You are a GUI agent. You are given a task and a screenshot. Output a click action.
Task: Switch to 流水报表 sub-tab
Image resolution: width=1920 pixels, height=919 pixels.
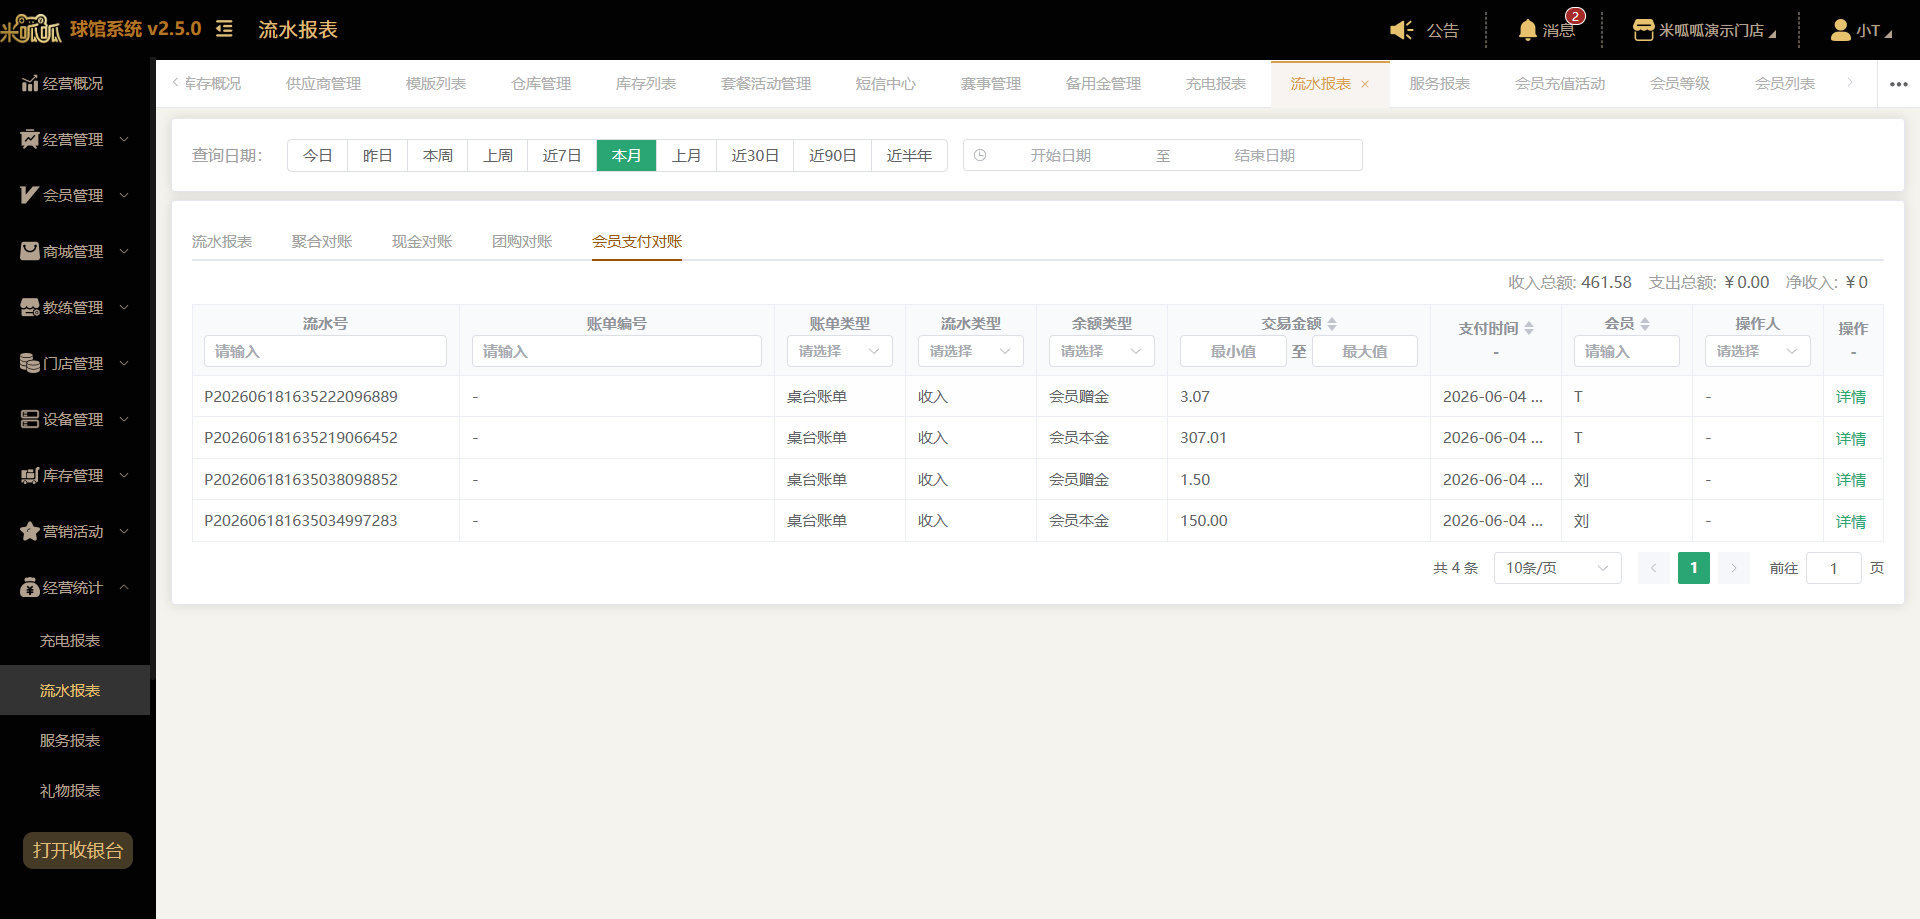[222, 241]
